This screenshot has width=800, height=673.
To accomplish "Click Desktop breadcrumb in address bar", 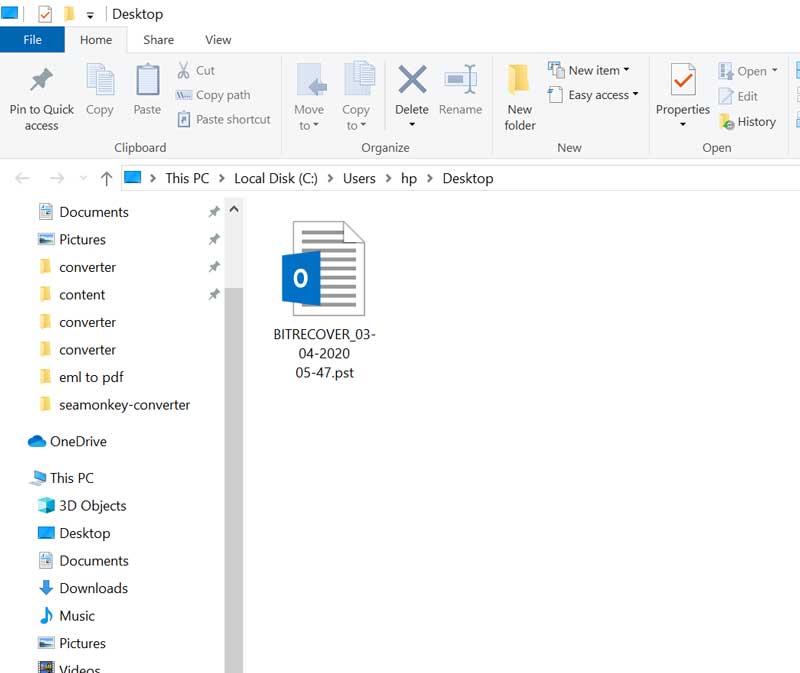I will (468, 178).
